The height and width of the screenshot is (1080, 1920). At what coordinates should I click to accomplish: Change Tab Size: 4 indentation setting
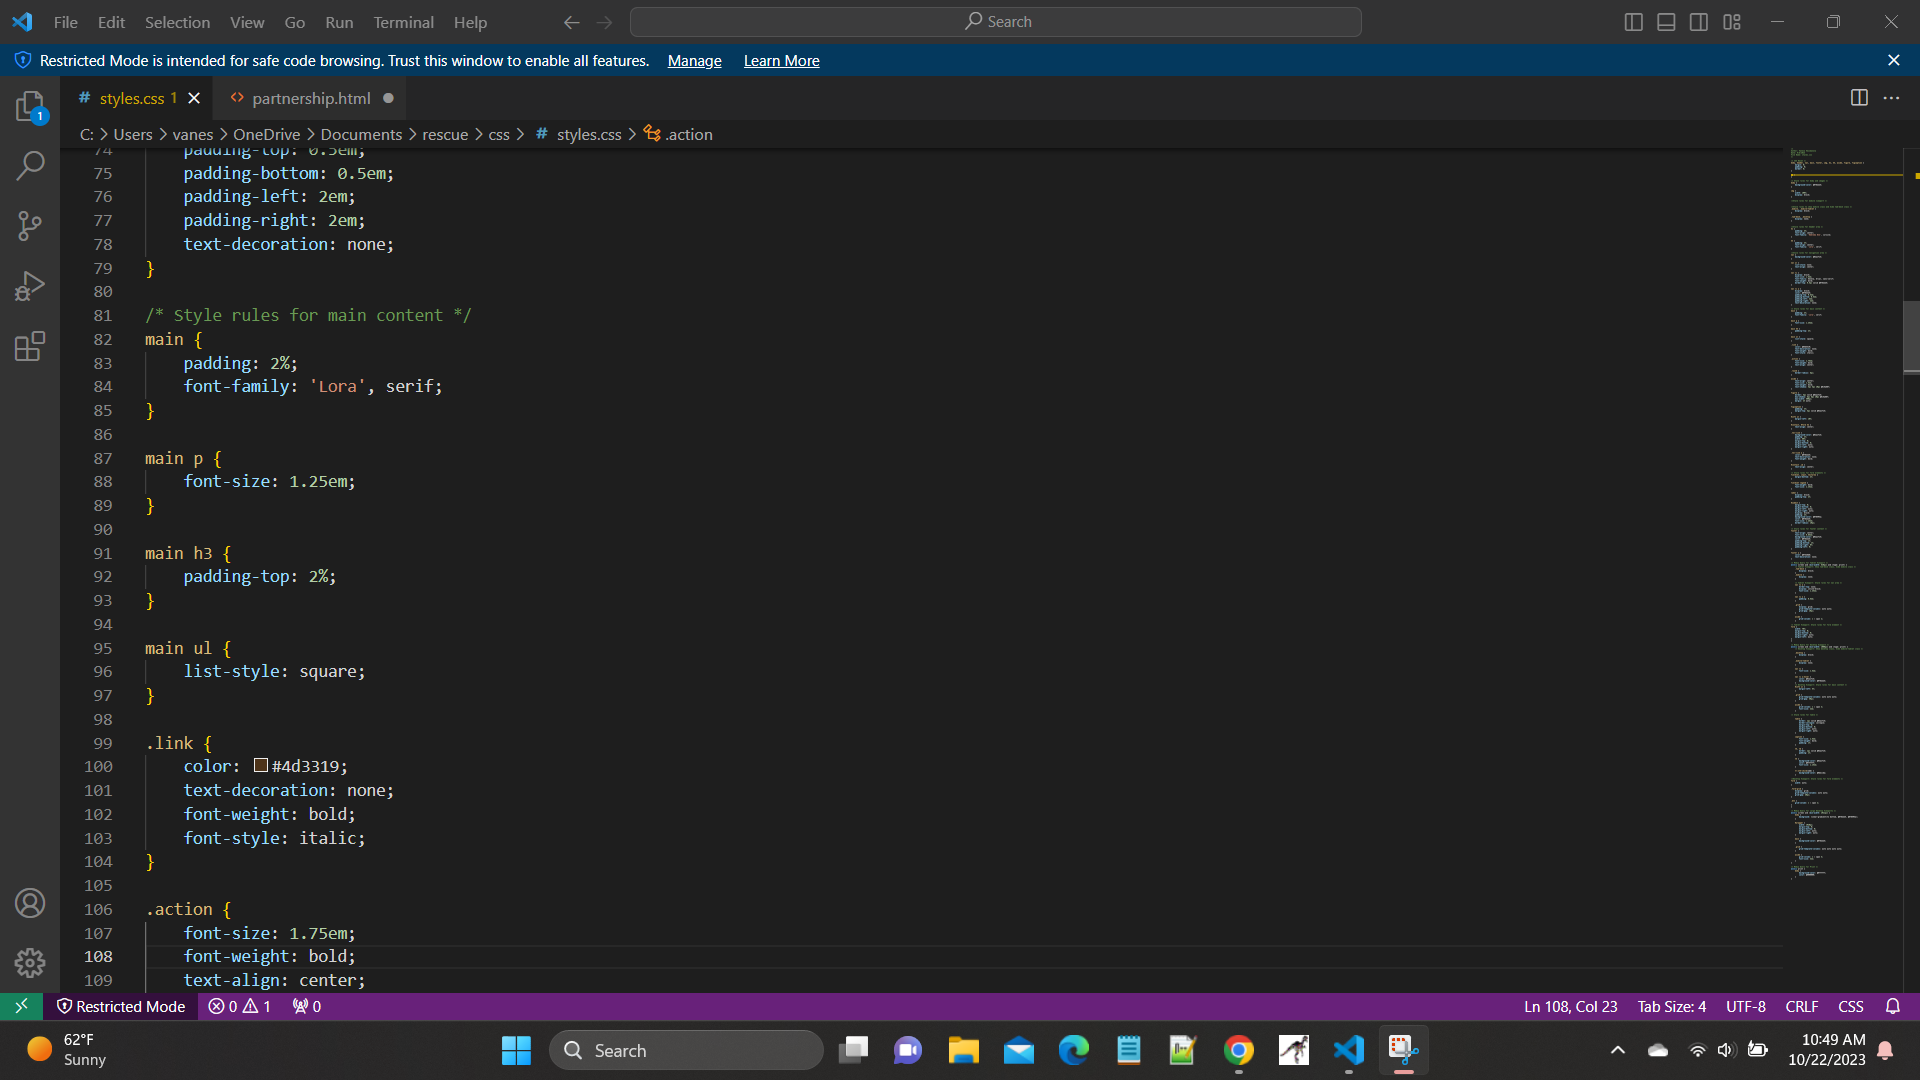(x=1671, y=1007)
